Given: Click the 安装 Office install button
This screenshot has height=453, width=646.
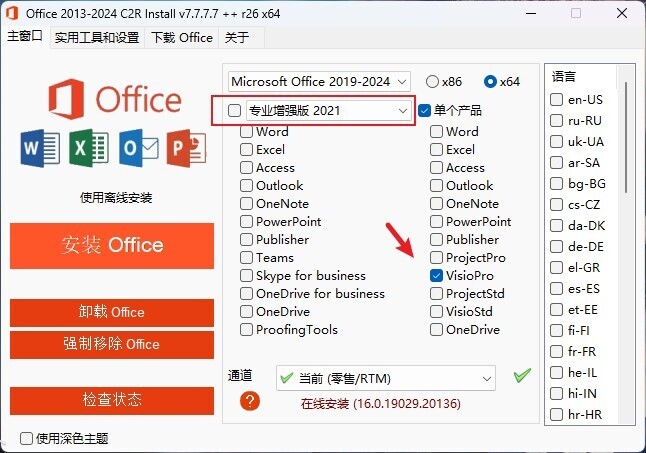Looking at the screenshot, I should click(112, 246).
